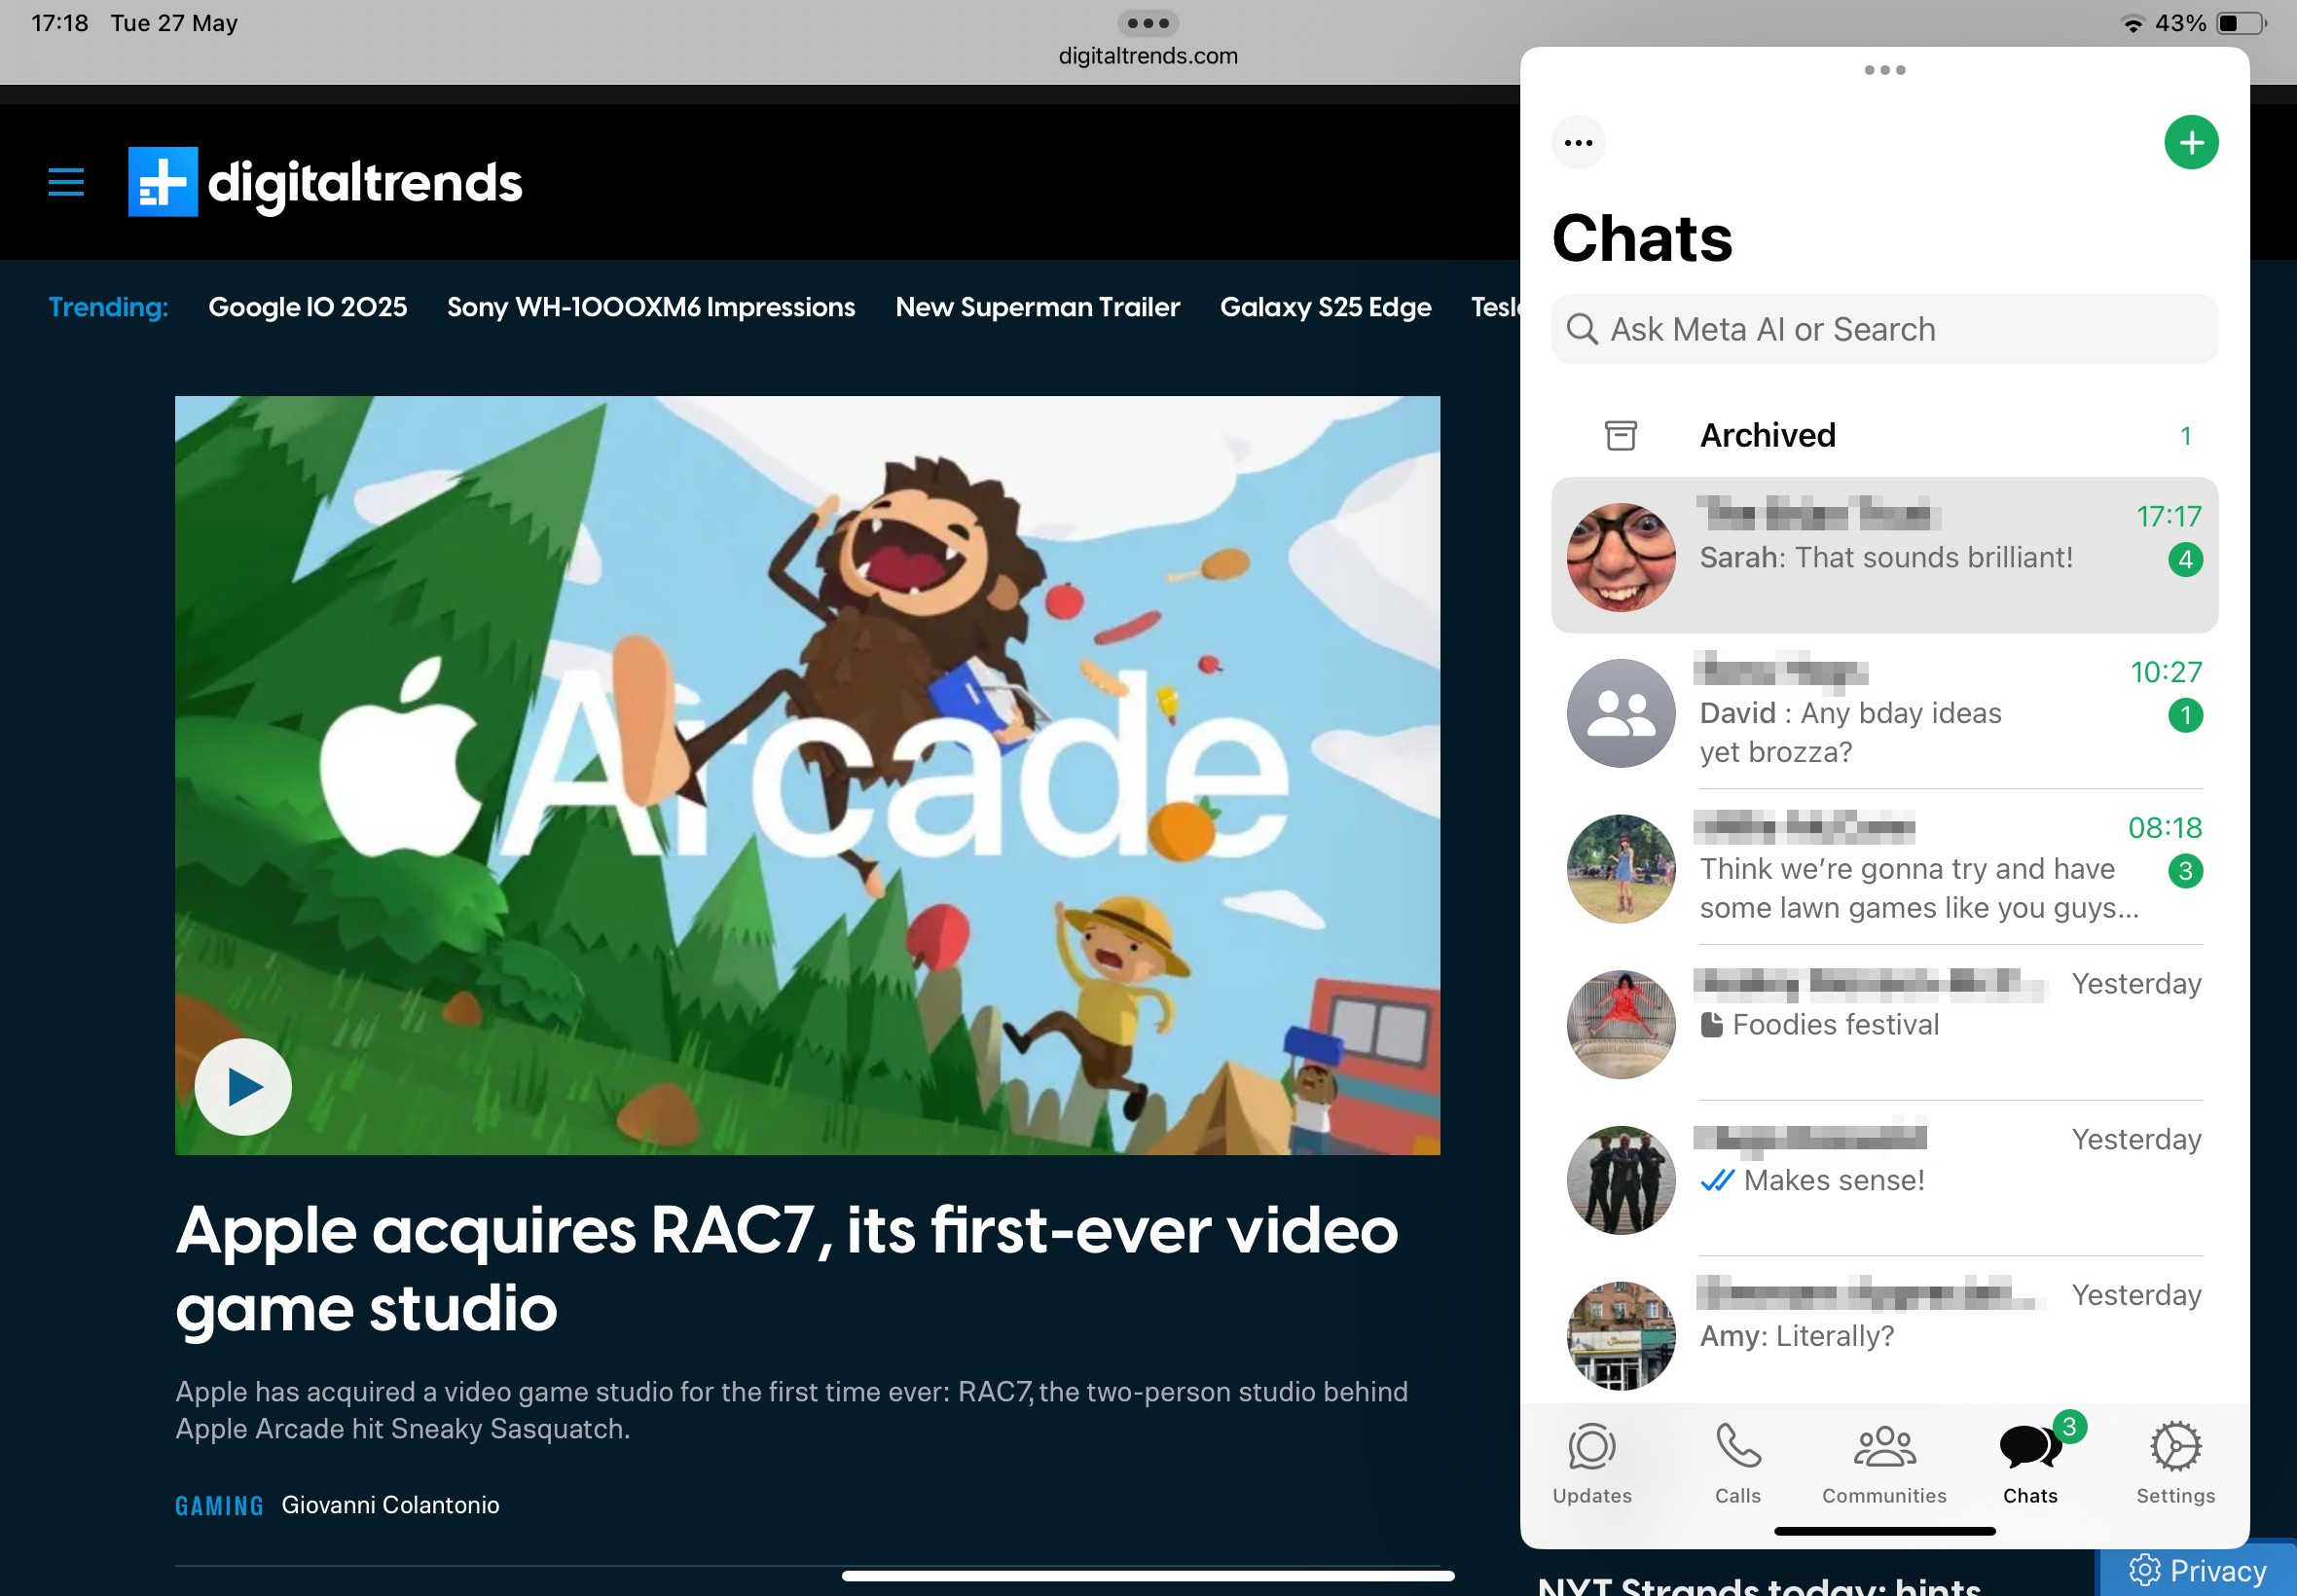
Task: Switch to the Calls tab
Action: coord(1737,1463)
